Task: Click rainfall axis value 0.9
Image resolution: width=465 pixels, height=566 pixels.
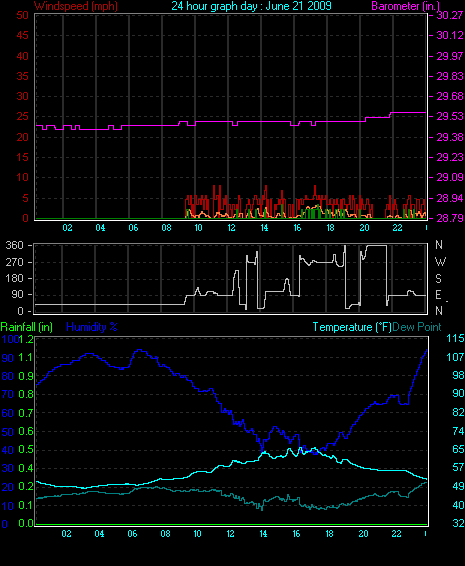Action: click(26, 376)
